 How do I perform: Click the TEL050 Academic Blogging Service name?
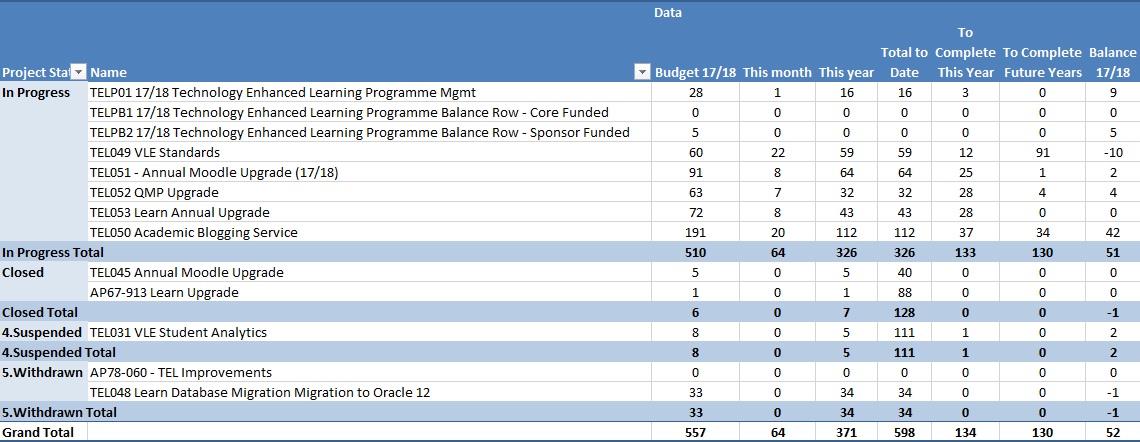coord(193,232)
